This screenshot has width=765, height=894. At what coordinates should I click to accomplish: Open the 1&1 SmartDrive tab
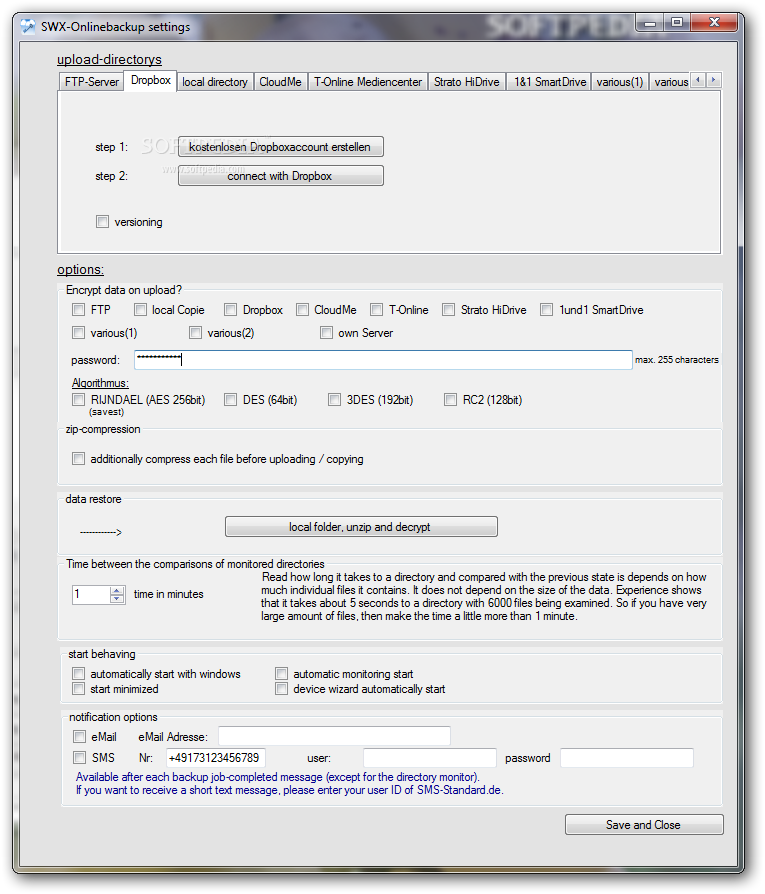click(550, 82)
